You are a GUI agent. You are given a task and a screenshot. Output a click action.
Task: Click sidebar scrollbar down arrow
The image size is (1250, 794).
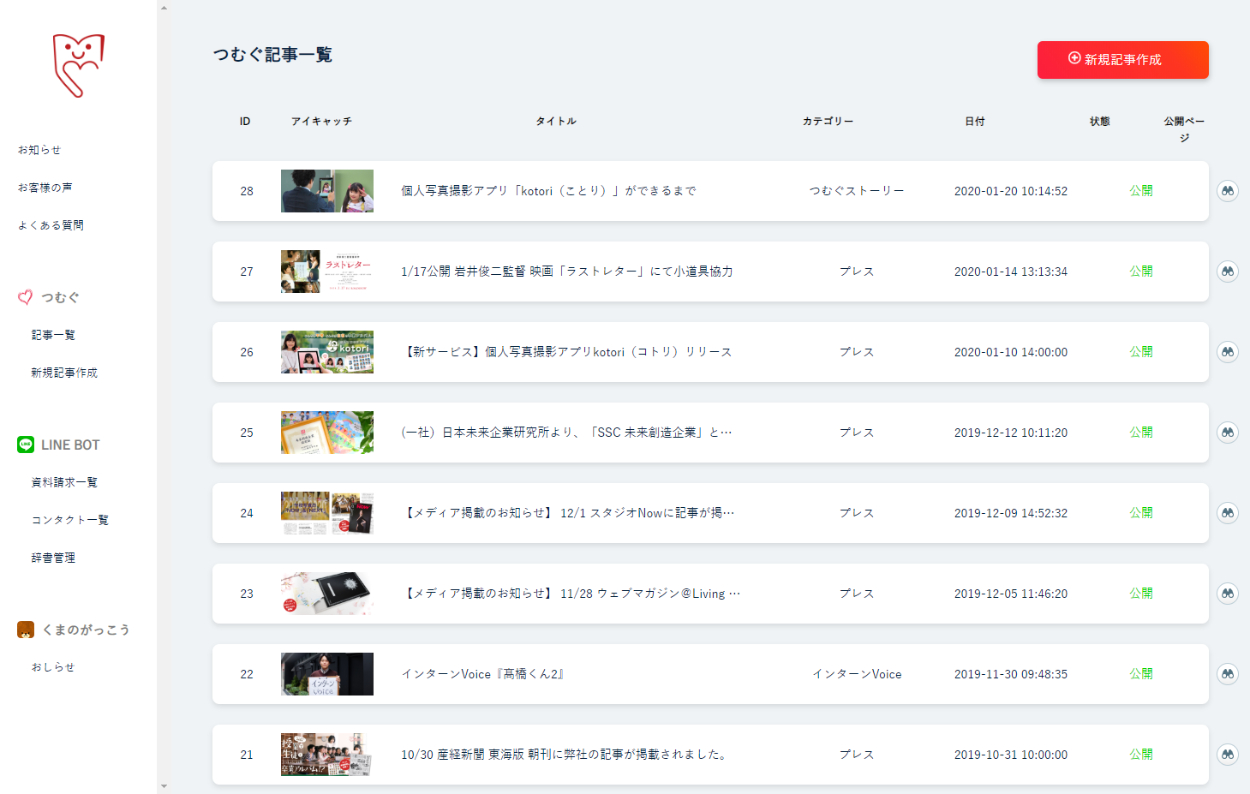164,786
